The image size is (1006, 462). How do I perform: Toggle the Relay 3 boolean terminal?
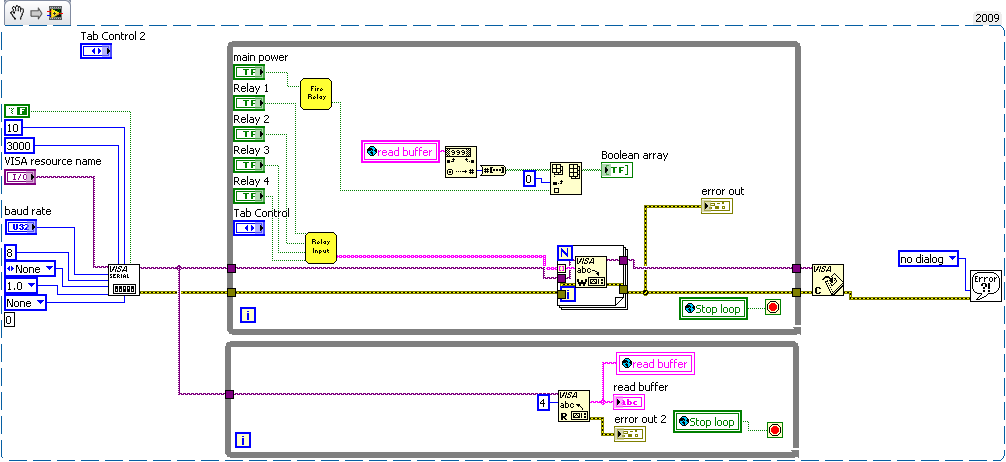coord(249,164)
